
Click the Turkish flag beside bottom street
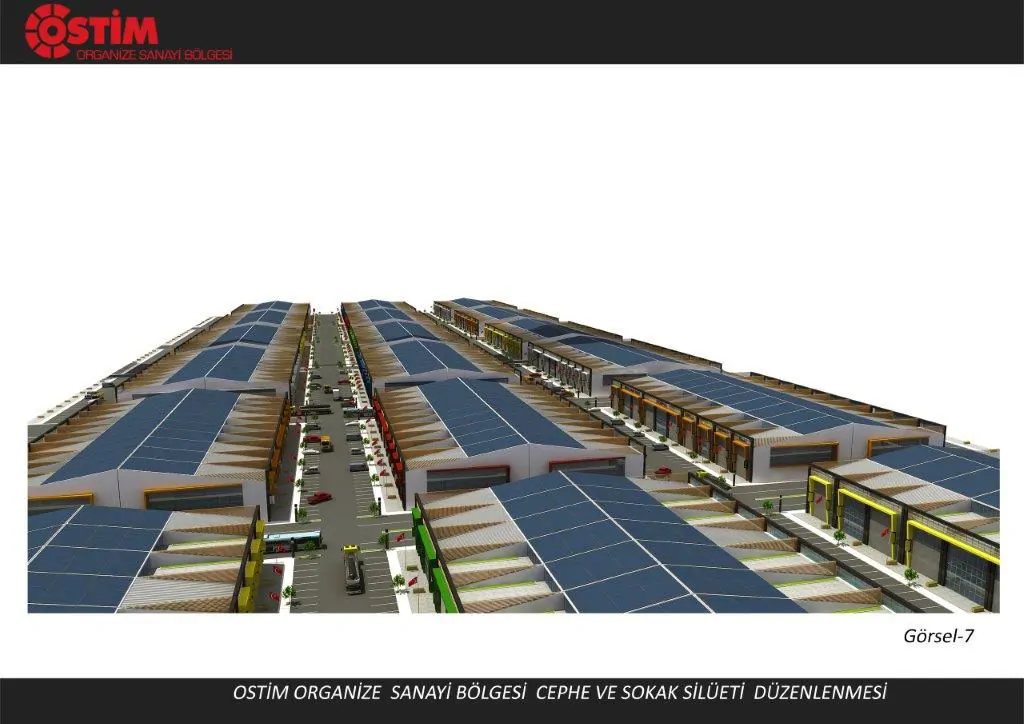[413, 581]
